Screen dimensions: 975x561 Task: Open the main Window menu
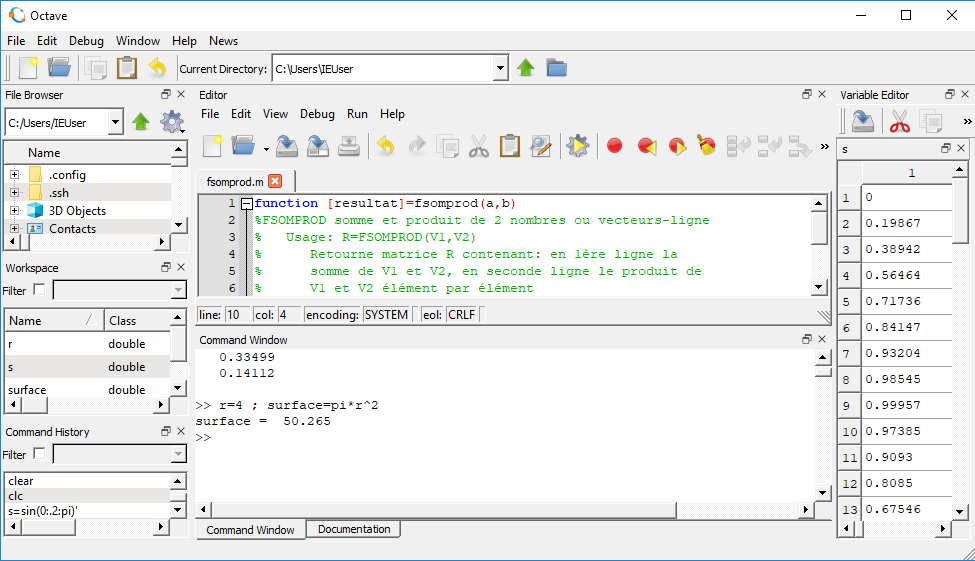tap(137, 41)
